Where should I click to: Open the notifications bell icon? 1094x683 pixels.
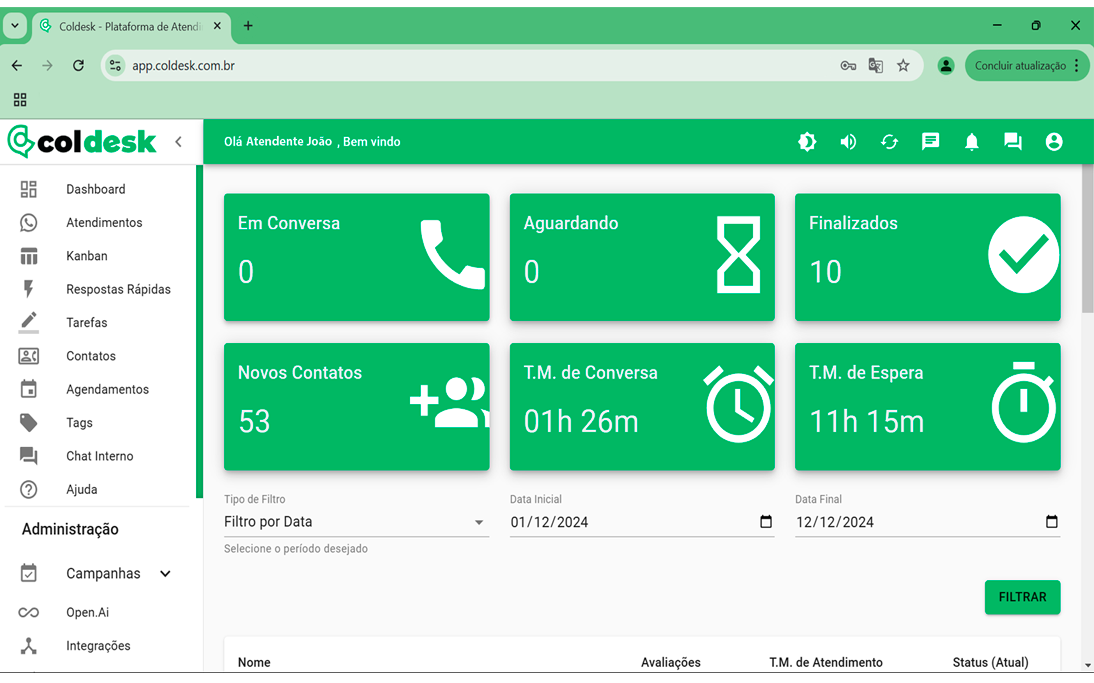(x=971, y=142)
